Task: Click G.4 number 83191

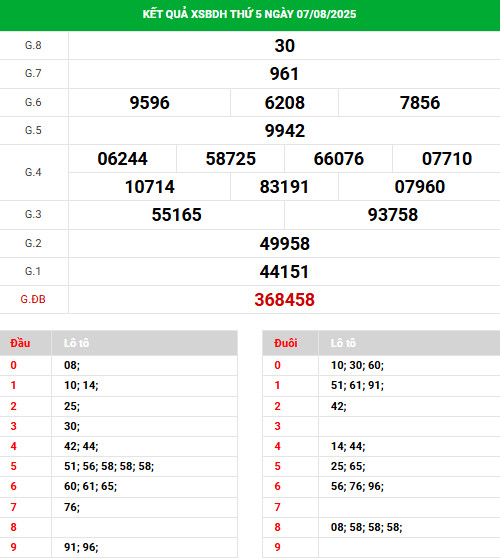Action: (x=284, y=187)
